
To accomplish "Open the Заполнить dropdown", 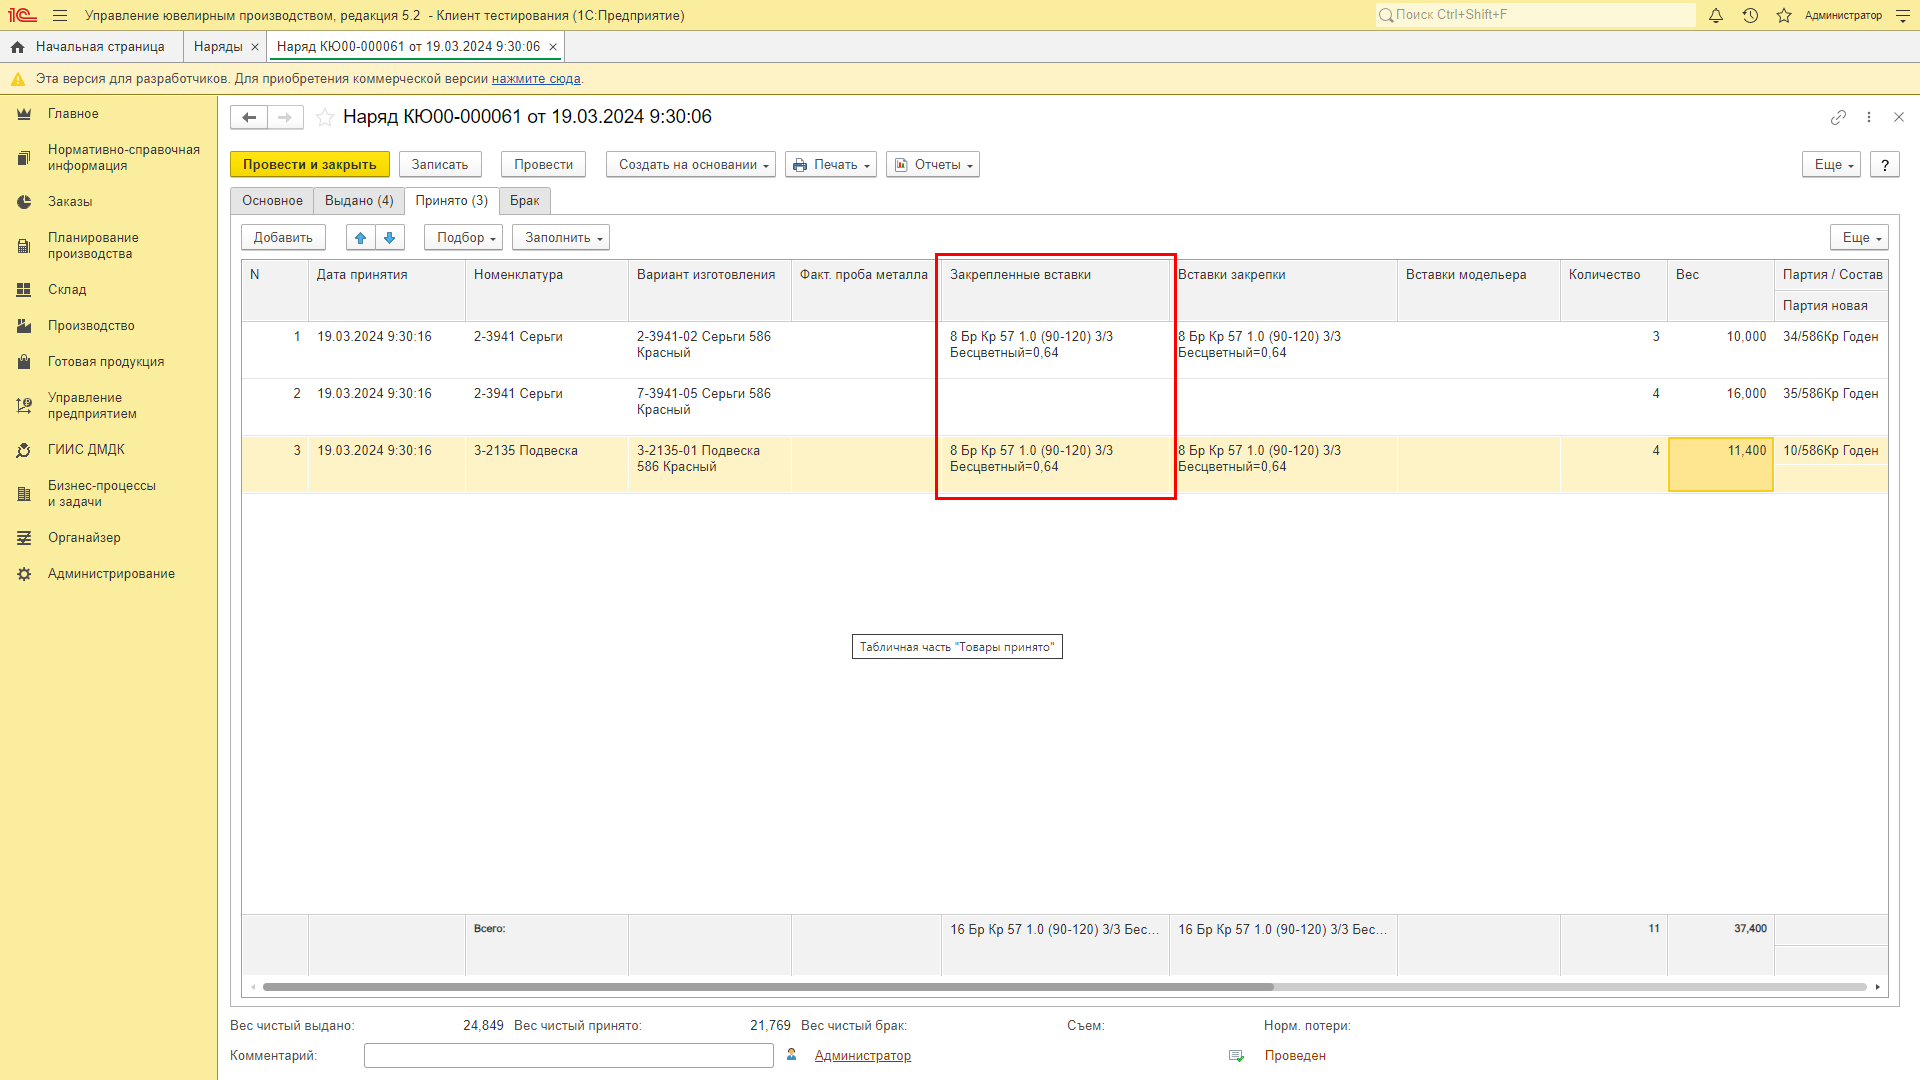I will coord(561,238).
